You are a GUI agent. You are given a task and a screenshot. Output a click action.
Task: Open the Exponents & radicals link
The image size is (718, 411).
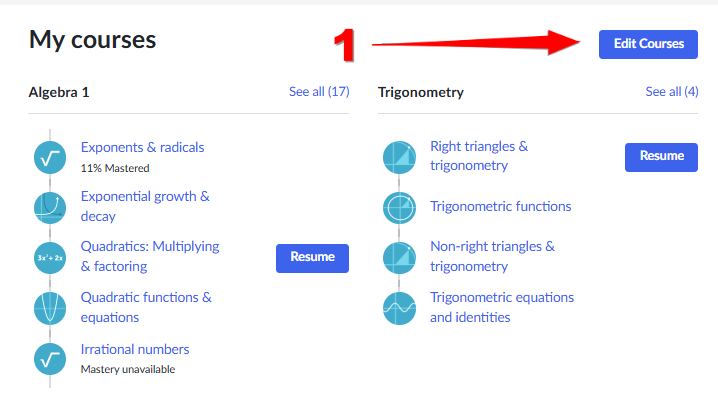[142, 147]
